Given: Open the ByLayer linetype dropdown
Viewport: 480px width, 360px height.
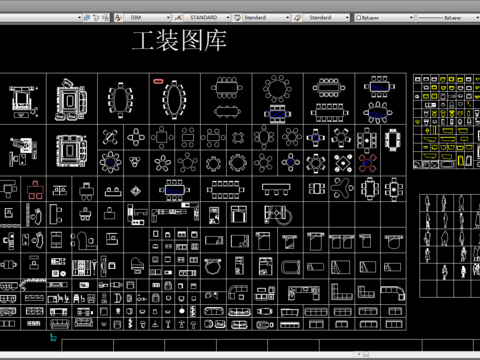Looking at the screenshot, I should (x=448, y=18).
